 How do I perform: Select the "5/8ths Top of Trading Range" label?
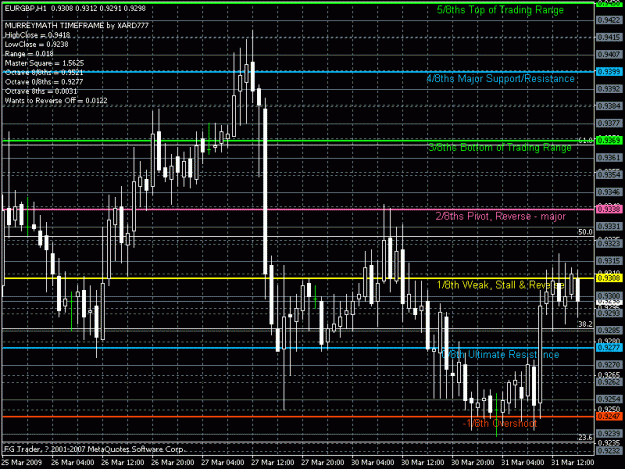500,10
